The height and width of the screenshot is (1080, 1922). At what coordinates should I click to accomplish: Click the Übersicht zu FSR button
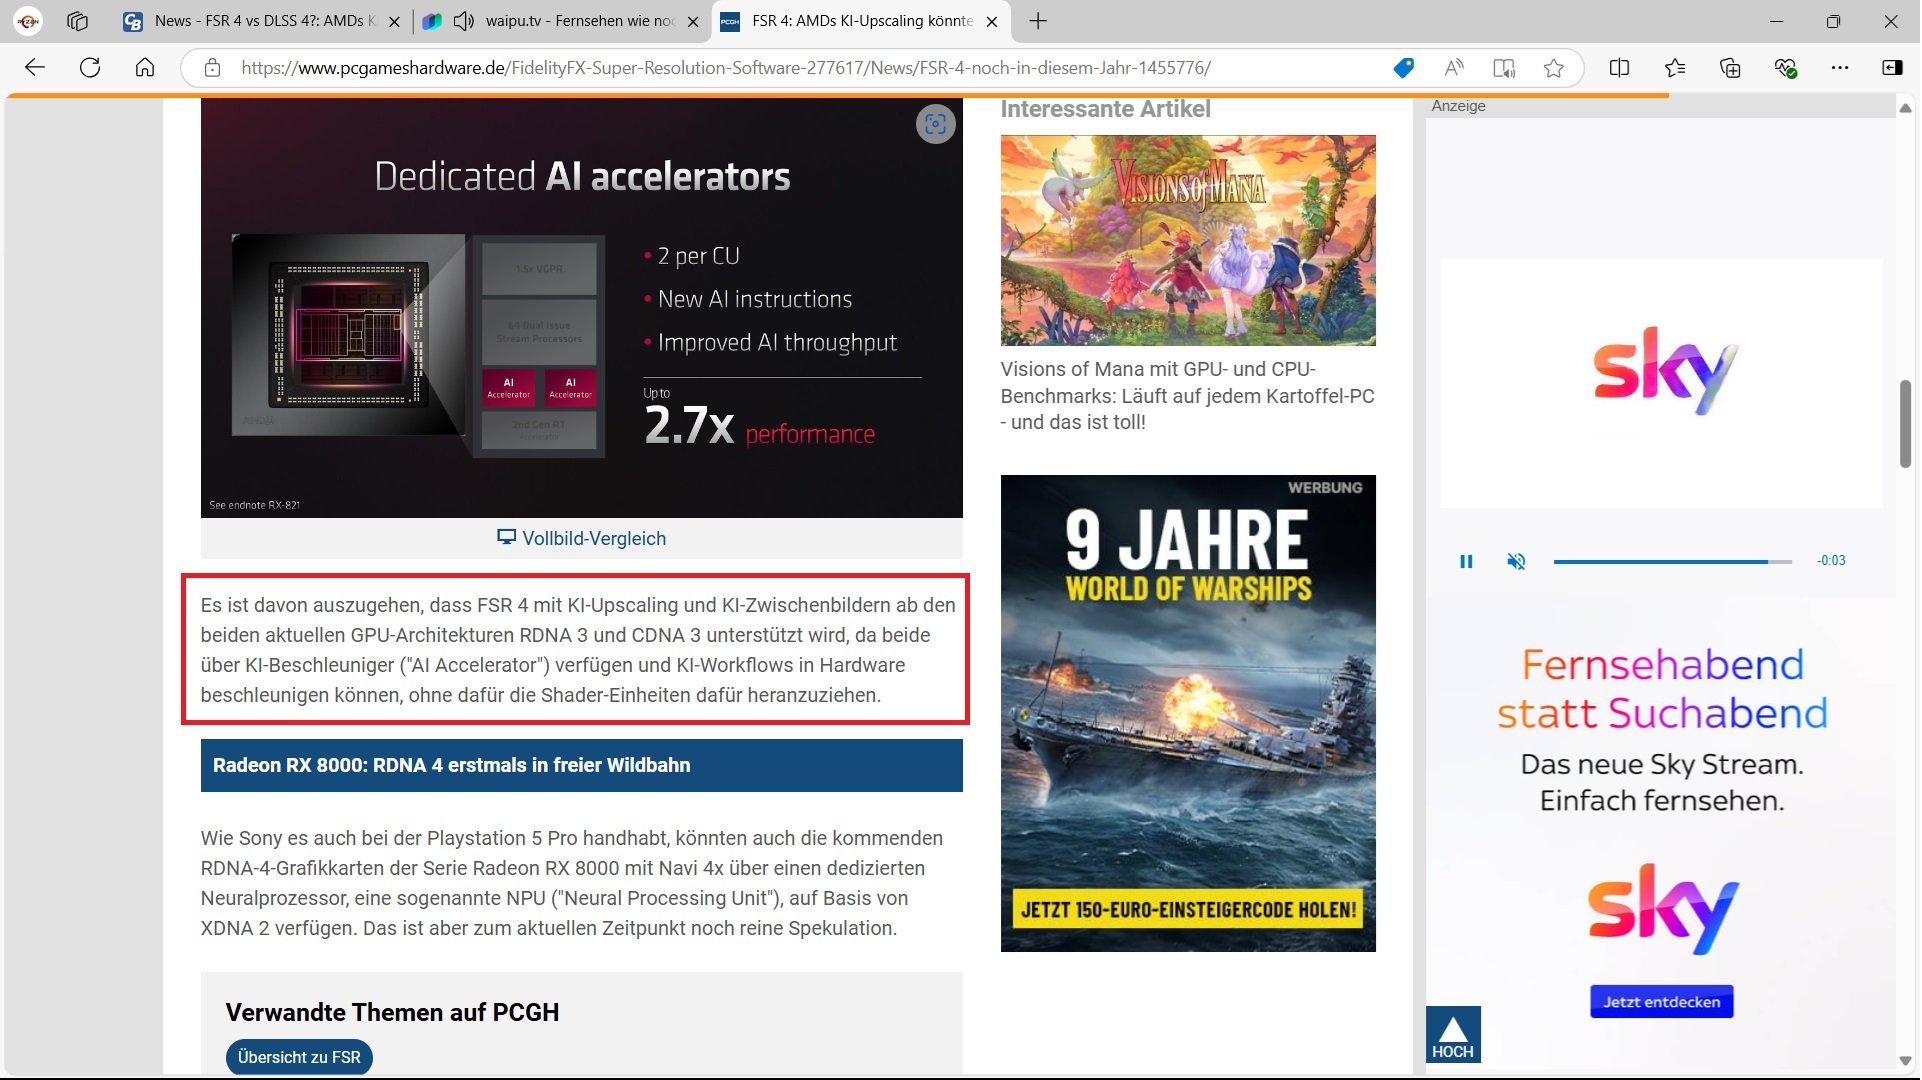299,1057
